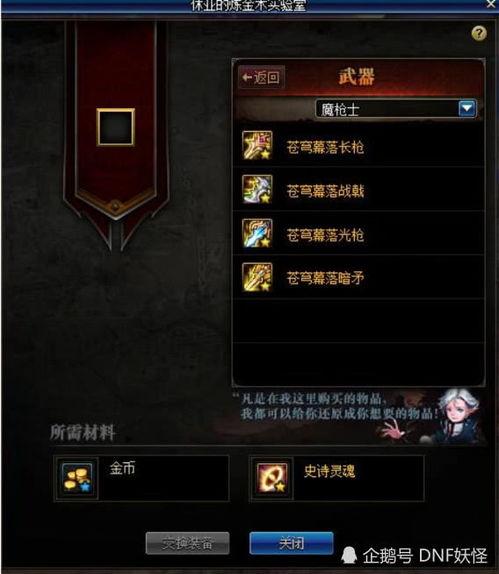Click the NPC alchemist portrait
The image size is (499, 574).
(x=456, y=415)
